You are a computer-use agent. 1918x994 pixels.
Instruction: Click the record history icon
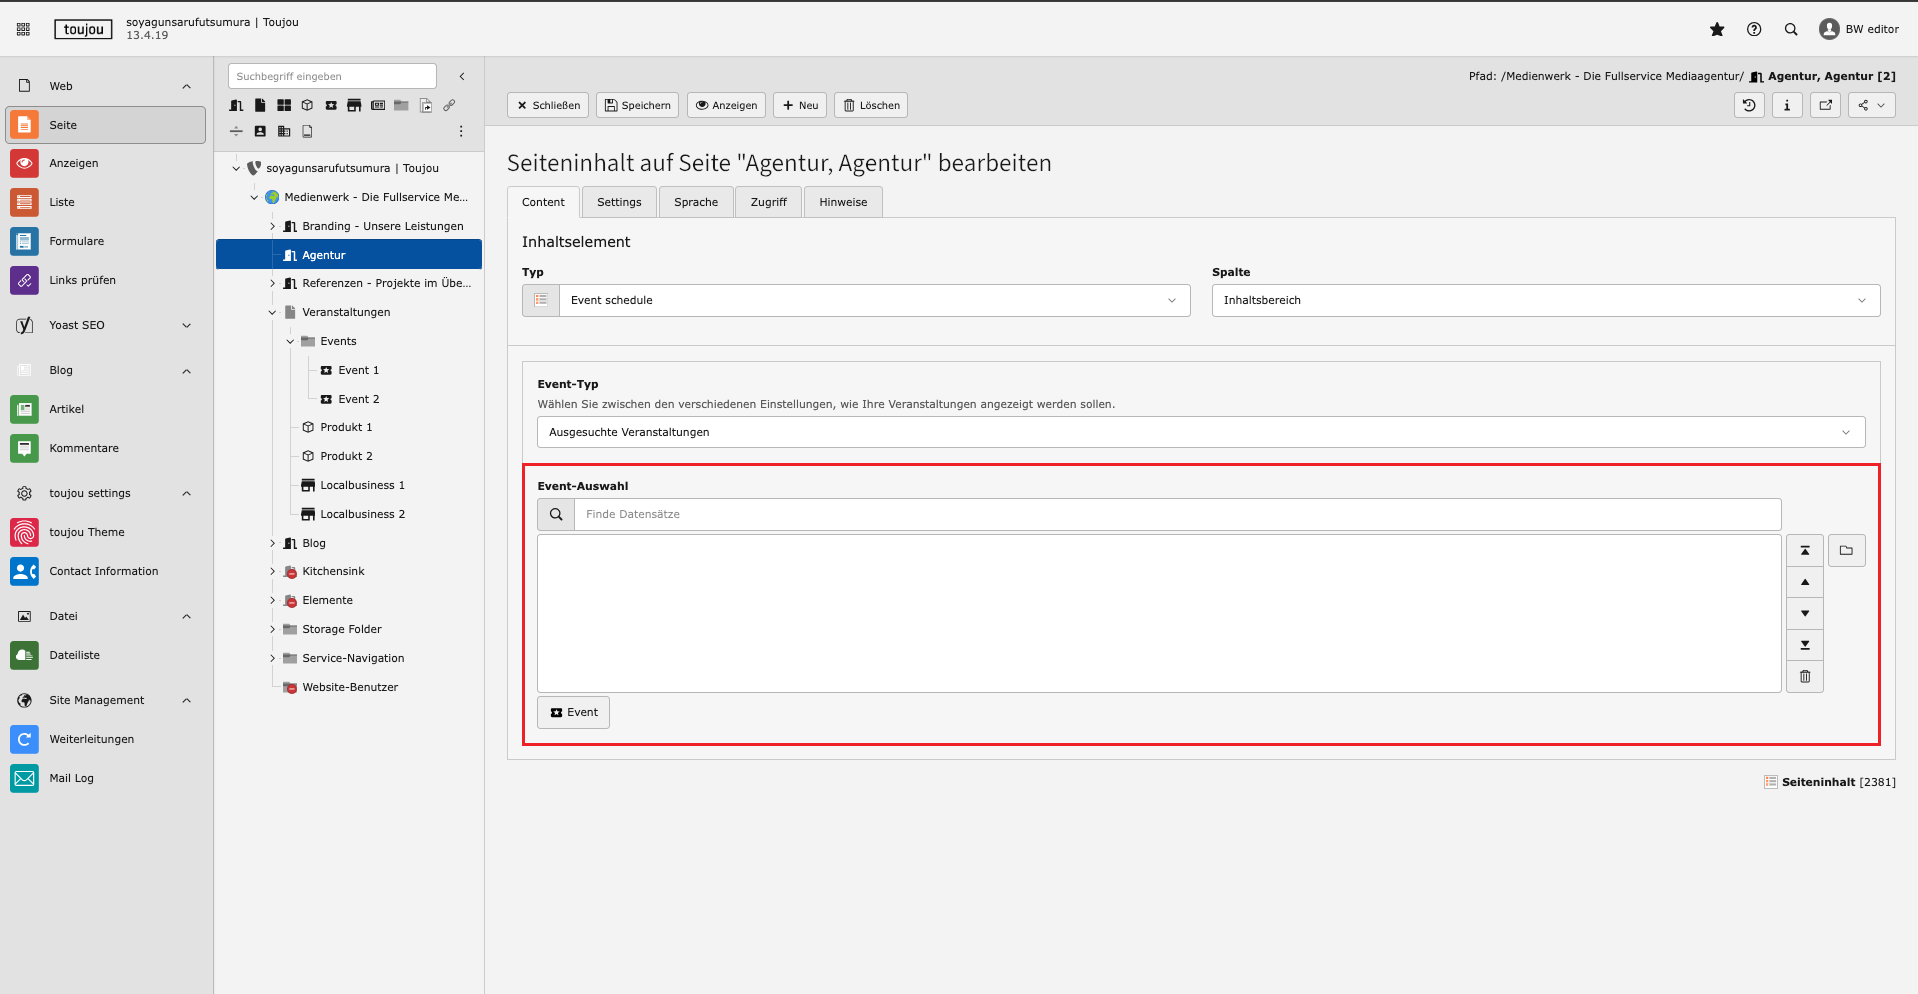[x=1749, y=105]
